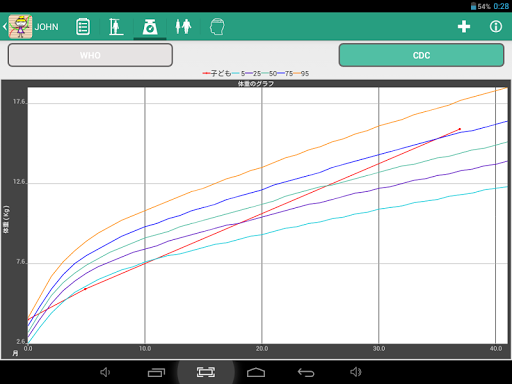512x384 pixels.
Task: Open the BMI body comparison icon
Action: click(x=183, y=27)
